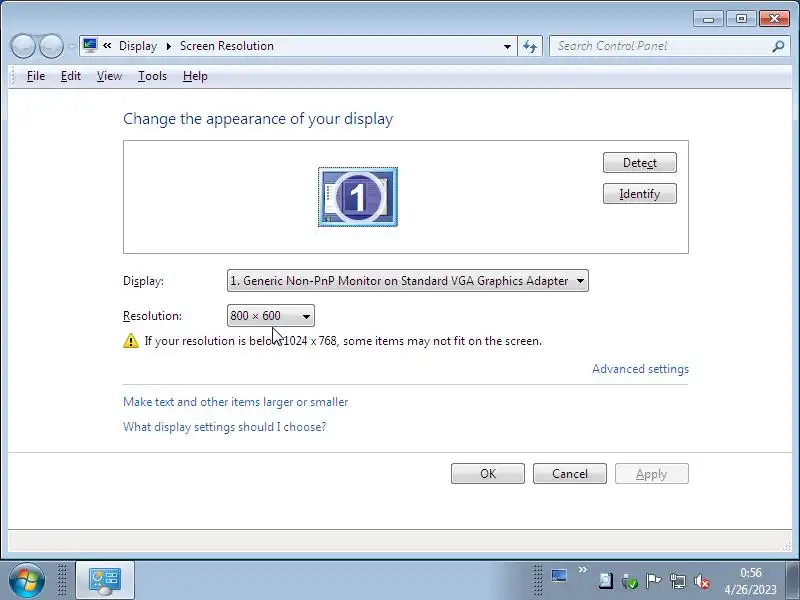Click the double-chevron in address bar breadcrumb
Screen dimensions: 800x600
coord(107,45)
